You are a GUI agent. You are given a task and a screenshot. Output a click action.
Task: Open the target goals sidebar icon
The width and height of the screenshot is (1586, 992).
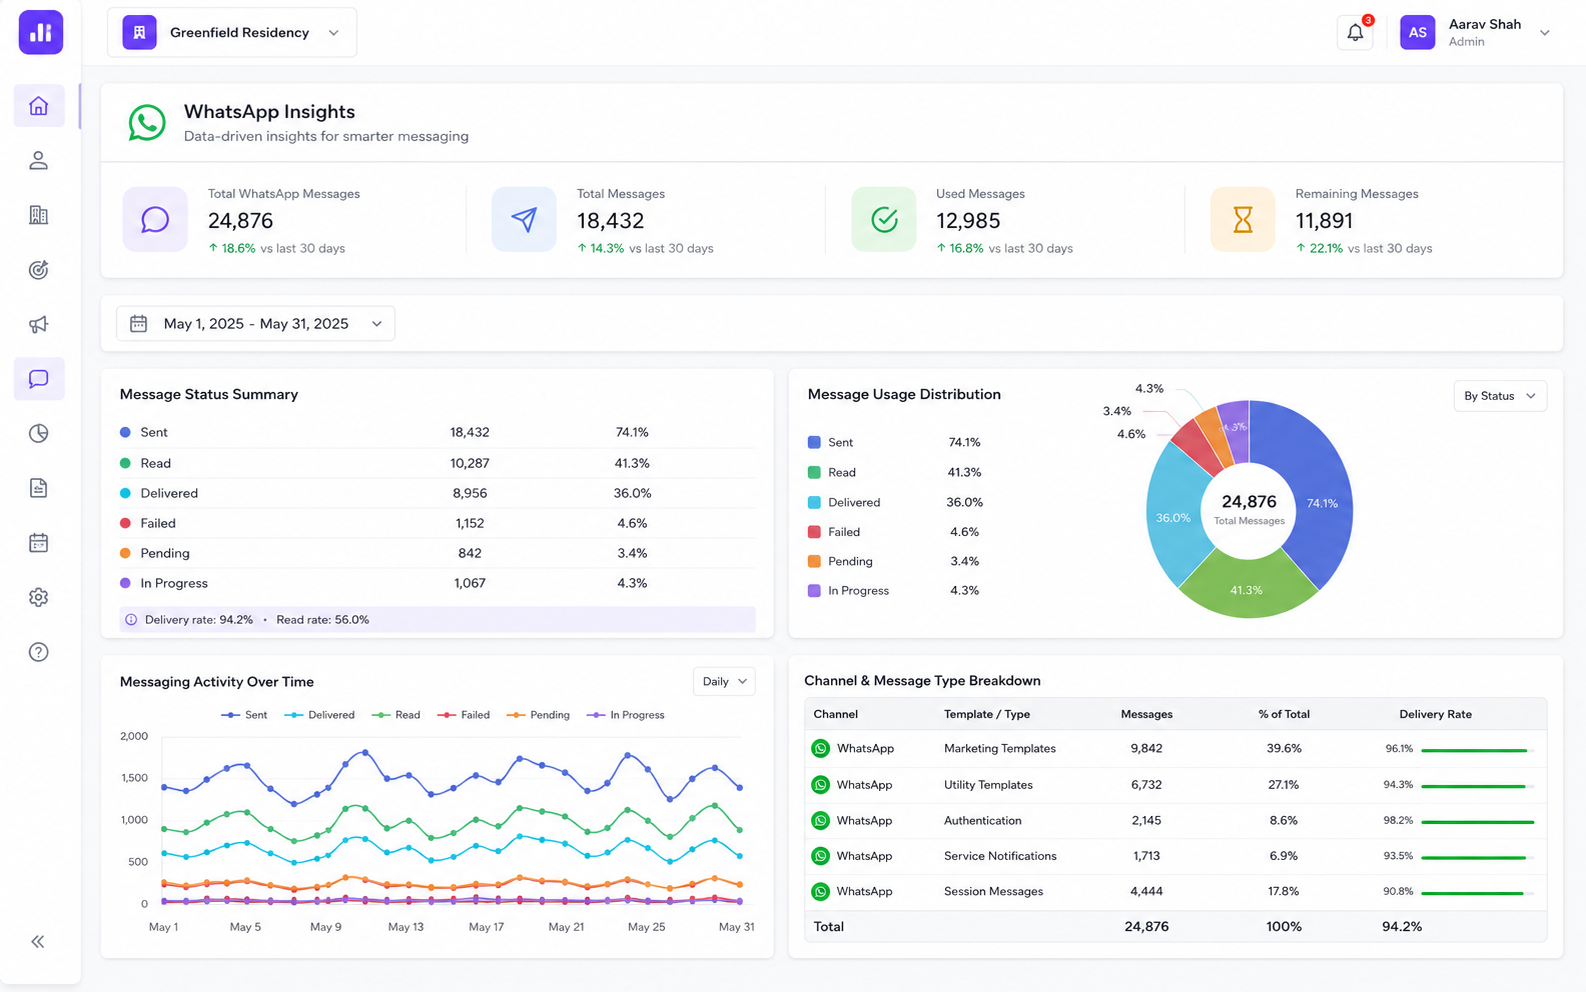coord(39,270)
